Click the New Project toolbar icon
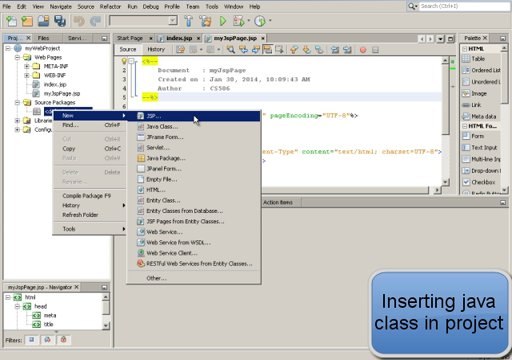512x360 pixels. click(x=27, y=21)
